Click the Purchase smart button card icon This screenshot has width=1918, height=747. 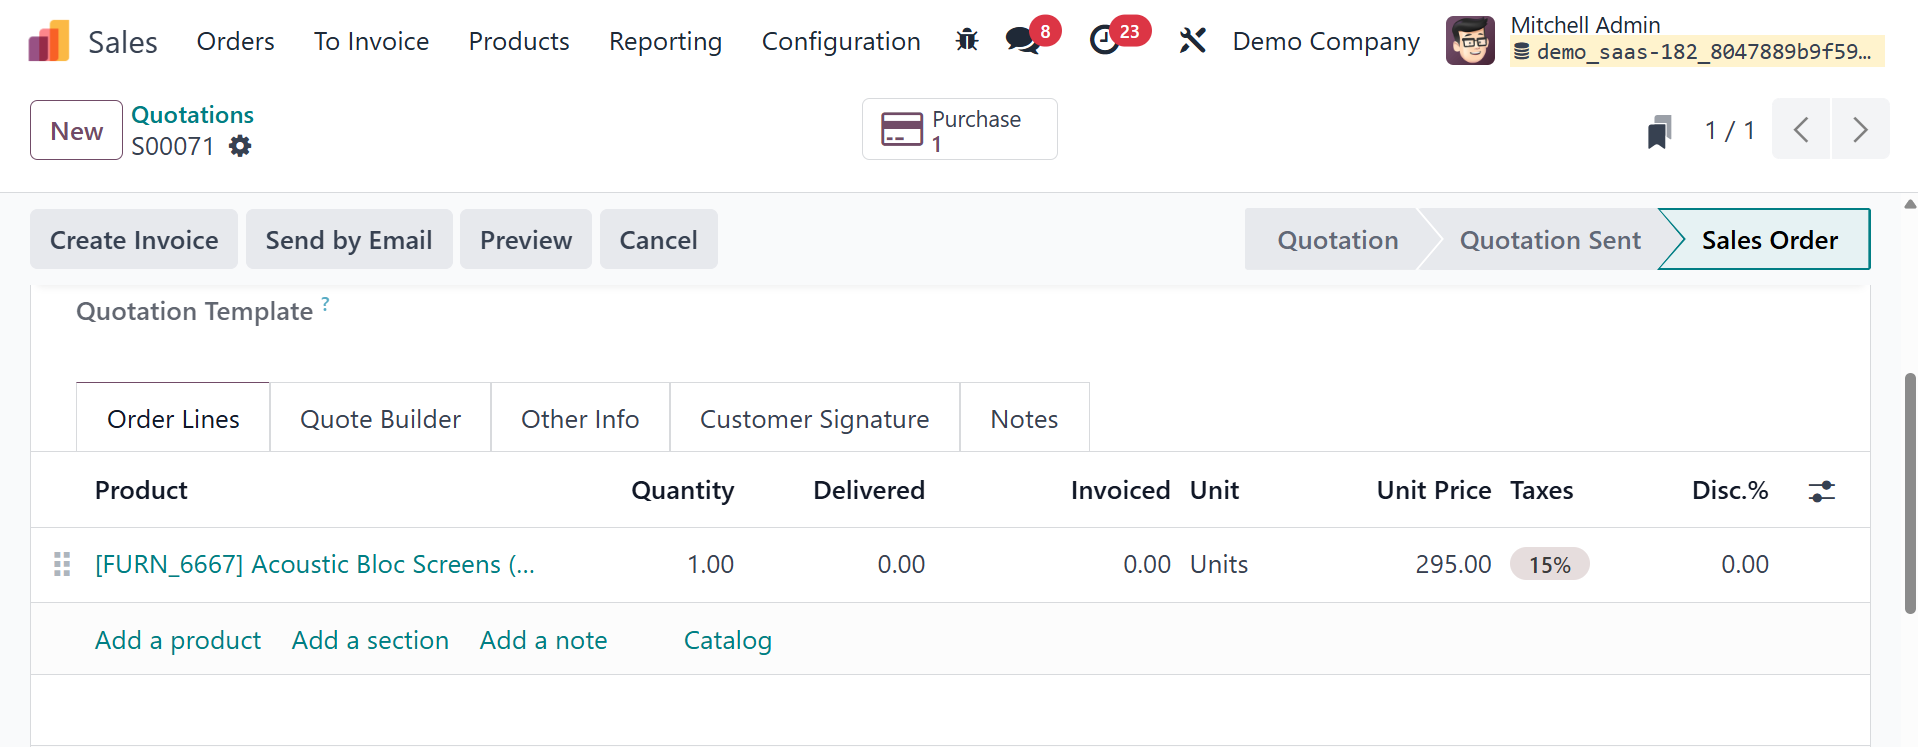pos(901,129)
